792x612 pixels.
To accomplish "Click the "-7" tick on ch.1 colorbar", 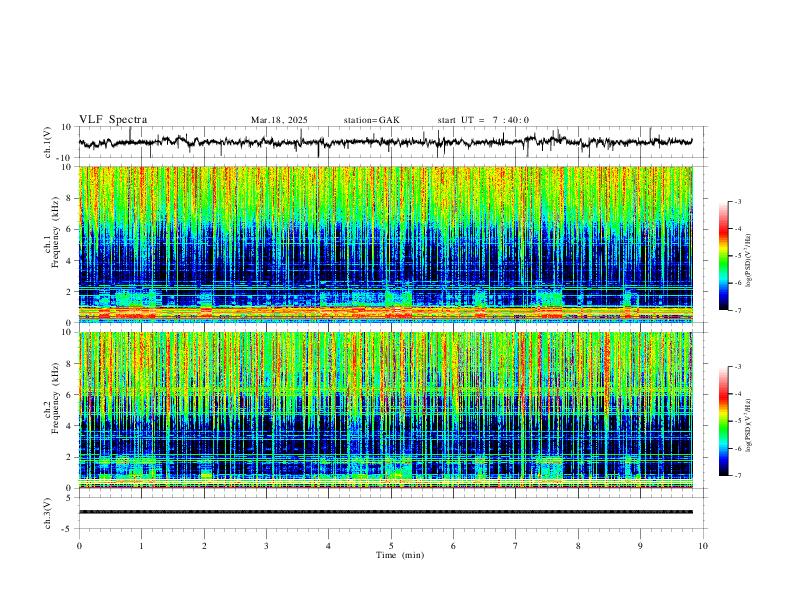I will click(738, 310).
